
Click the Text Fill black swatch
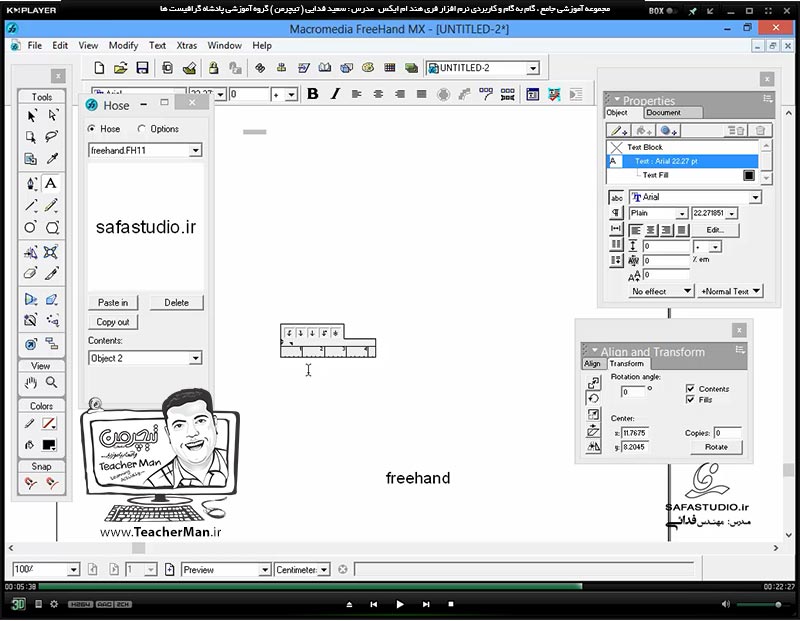(748, 175)
